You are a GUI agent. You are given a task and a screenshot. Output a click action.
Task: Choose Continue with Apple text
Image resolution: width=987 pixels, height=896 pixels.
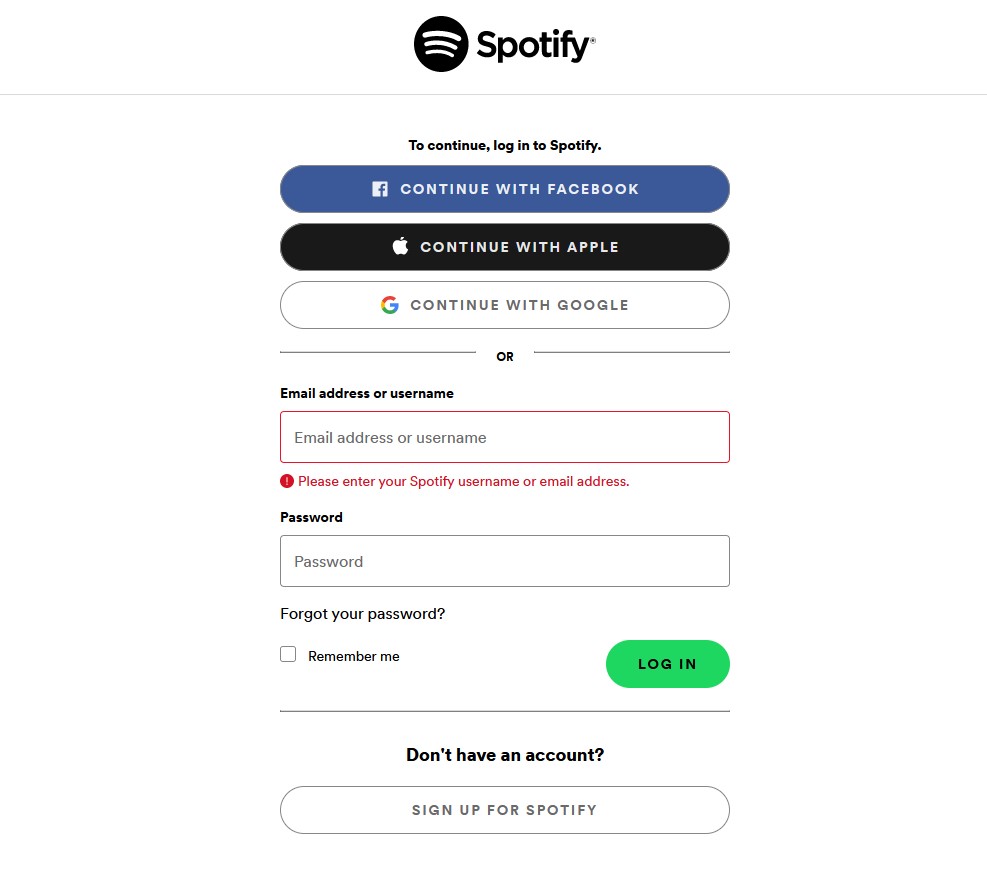pos(519,247)
